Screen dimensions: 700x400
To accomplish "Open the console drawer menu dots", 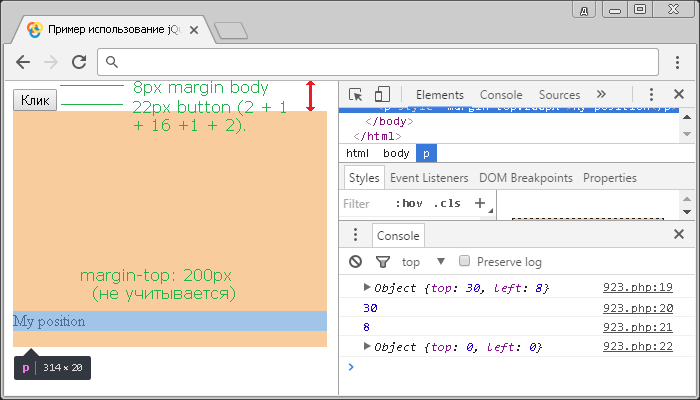I will 355,234.
